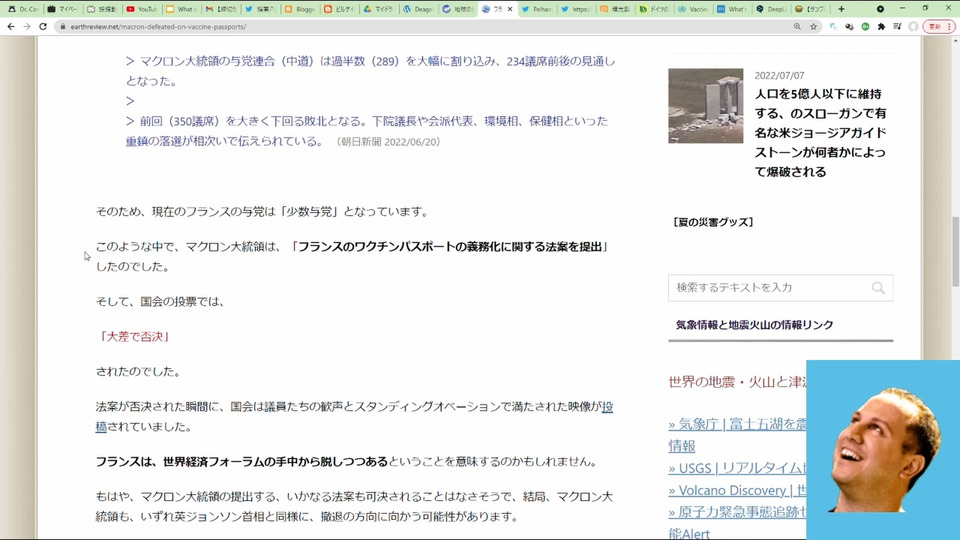Reload the current page
The image size is (960, 540).
click(43, 26)
